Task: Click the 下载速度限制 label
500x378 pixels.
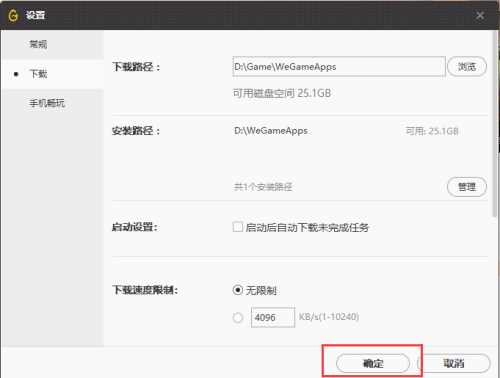Action: (x=145, y=290)
